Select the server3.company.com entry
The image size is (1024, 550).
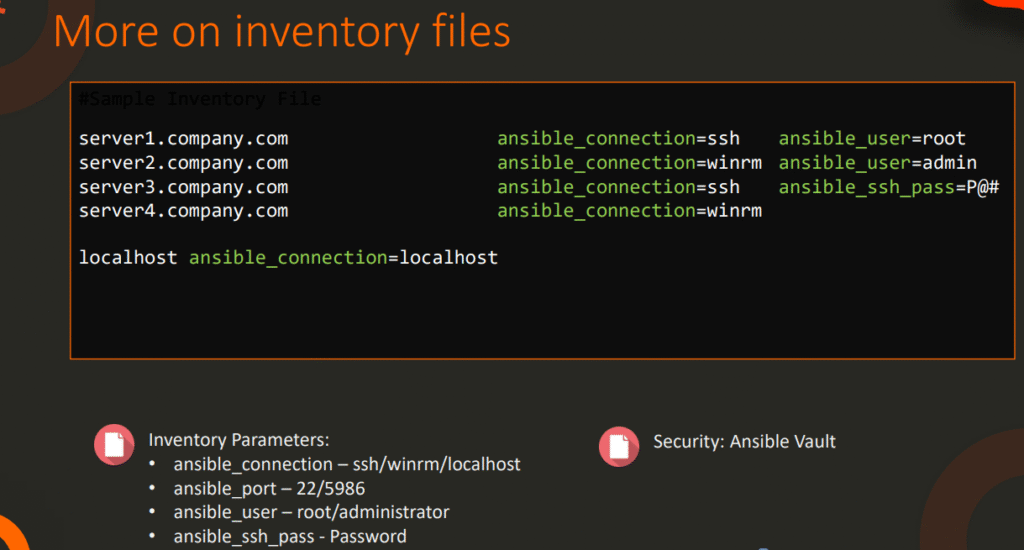click(x=184, y=187)
